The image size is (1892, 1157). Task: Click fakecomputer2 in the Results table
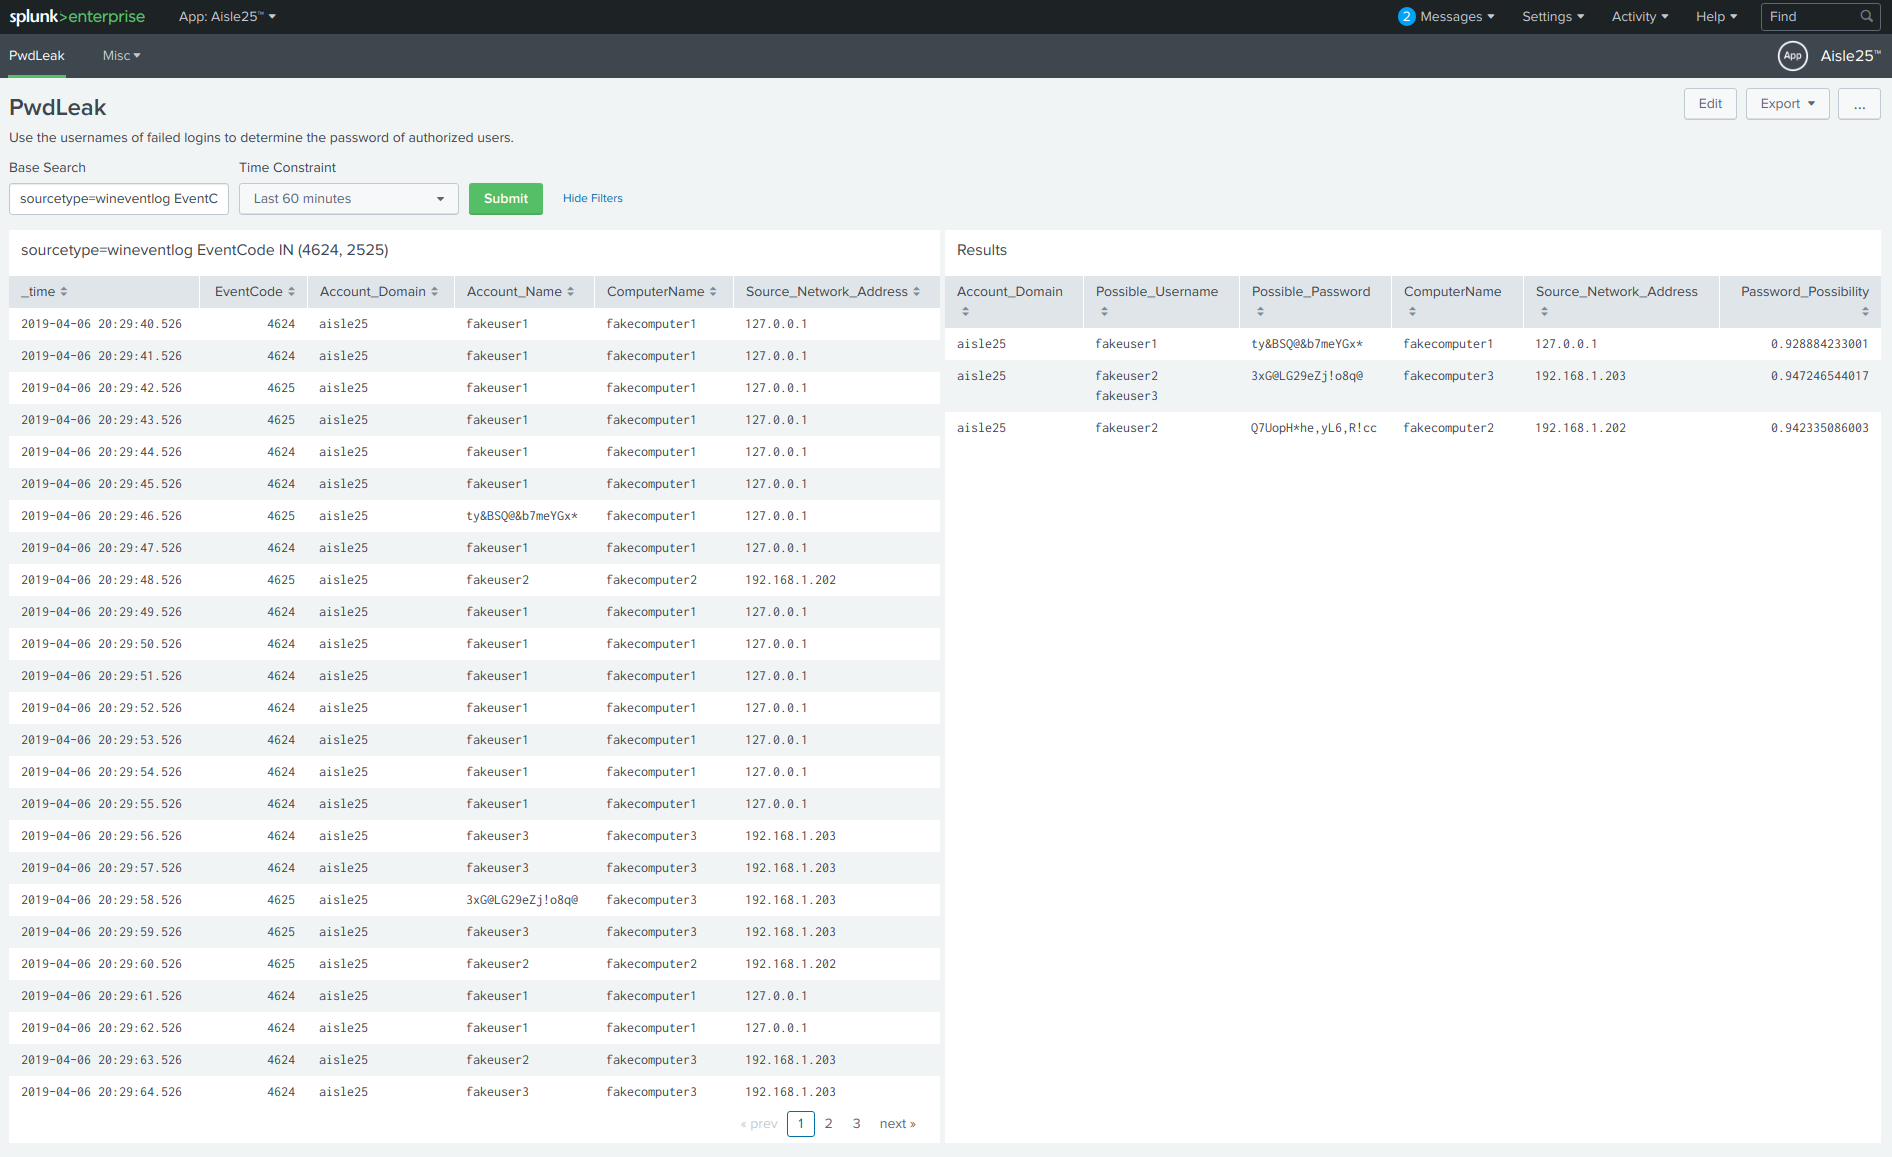click(1448, 428)
